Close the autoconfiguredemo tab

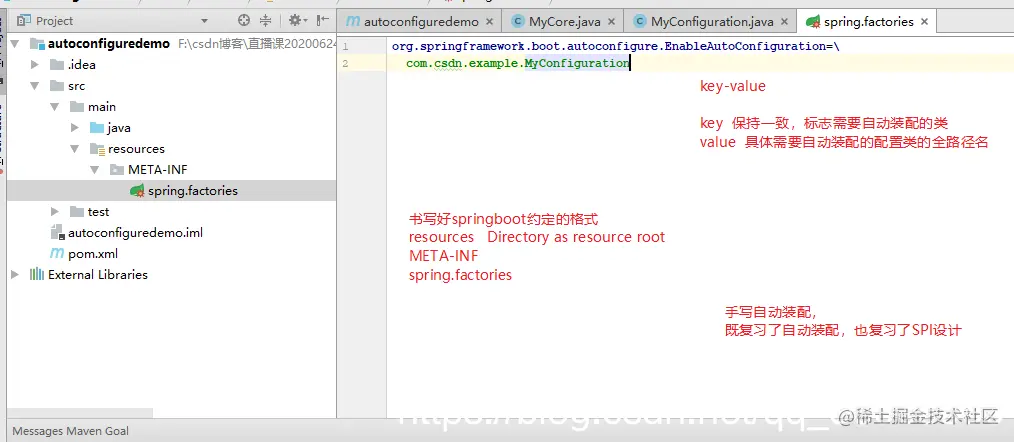point(490,22)
